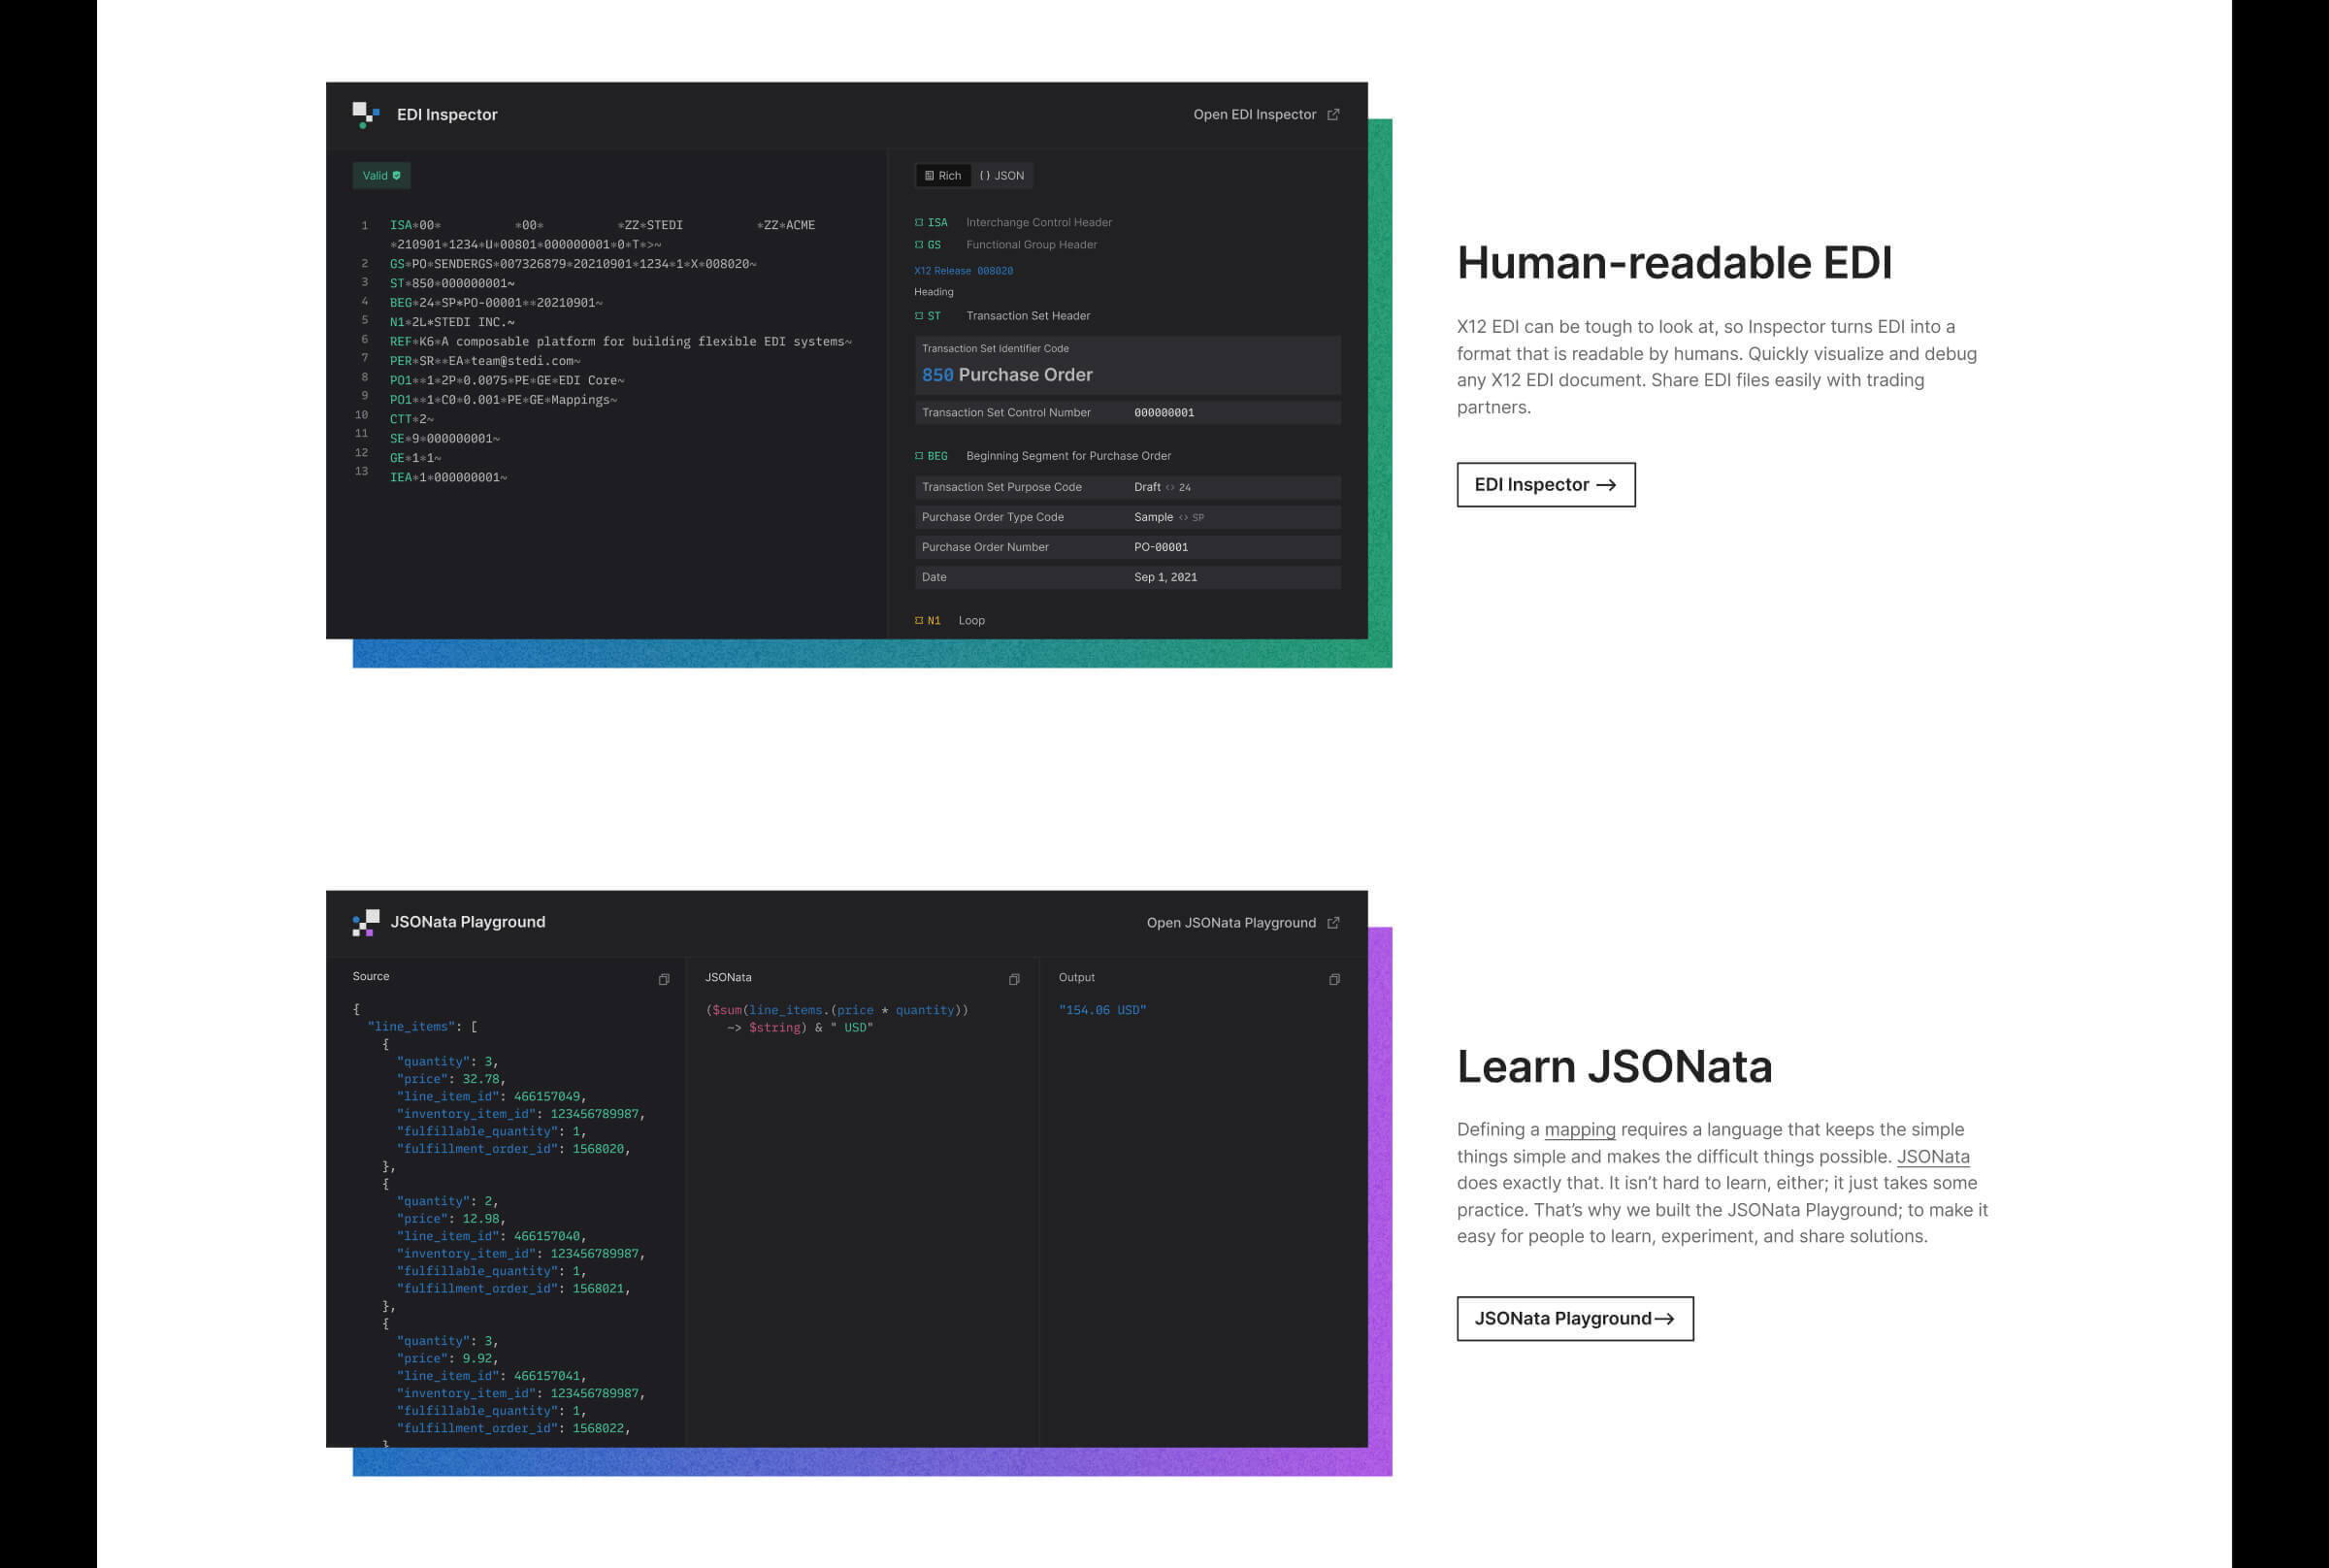Open JSONata Playground external link icon
Image resolution: width=2329 pixels, height=1568 pixels.
click(x=1333, y=923)
